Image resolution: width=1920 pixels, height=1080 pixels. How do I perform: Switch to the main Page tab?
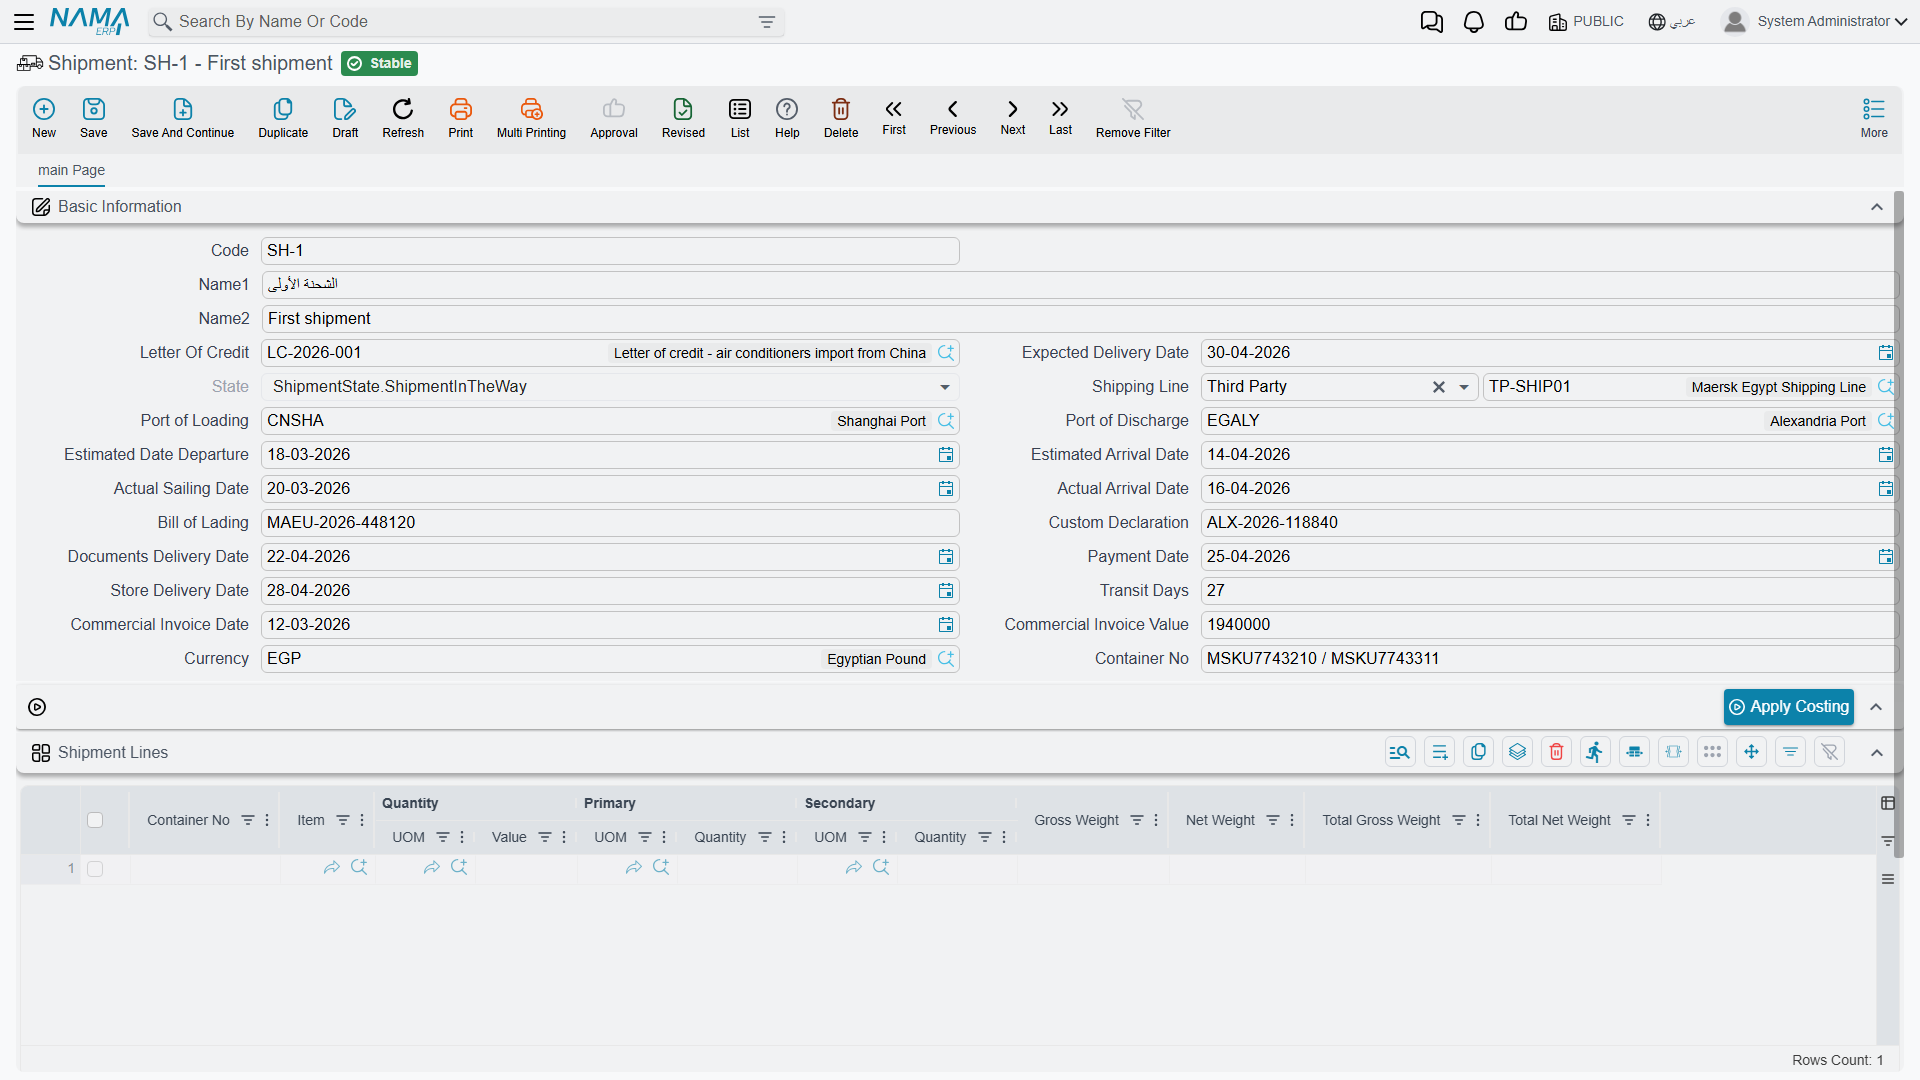(71, 171)
